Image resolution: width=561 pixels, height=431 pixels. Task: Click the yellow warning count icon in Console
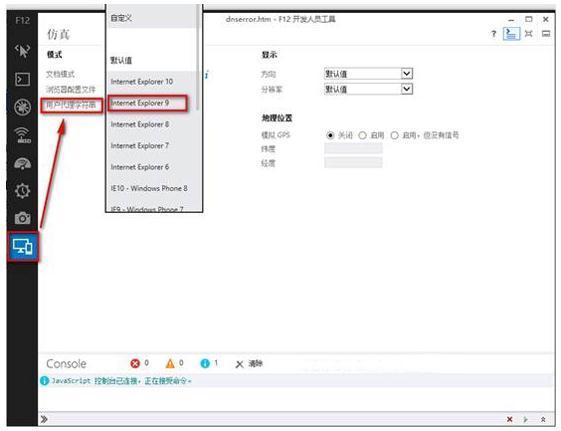coord(170,363)
